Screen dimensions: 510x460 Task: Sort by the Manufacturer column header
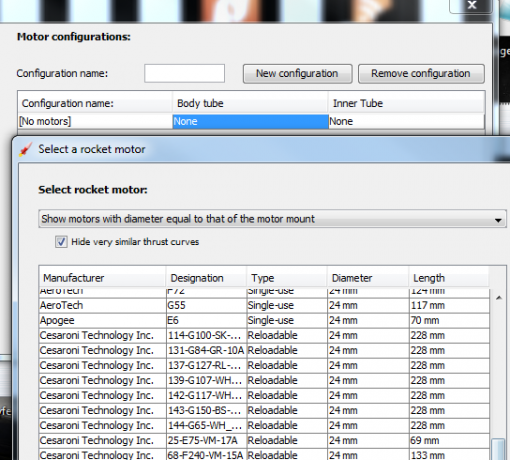coord(102,278)
